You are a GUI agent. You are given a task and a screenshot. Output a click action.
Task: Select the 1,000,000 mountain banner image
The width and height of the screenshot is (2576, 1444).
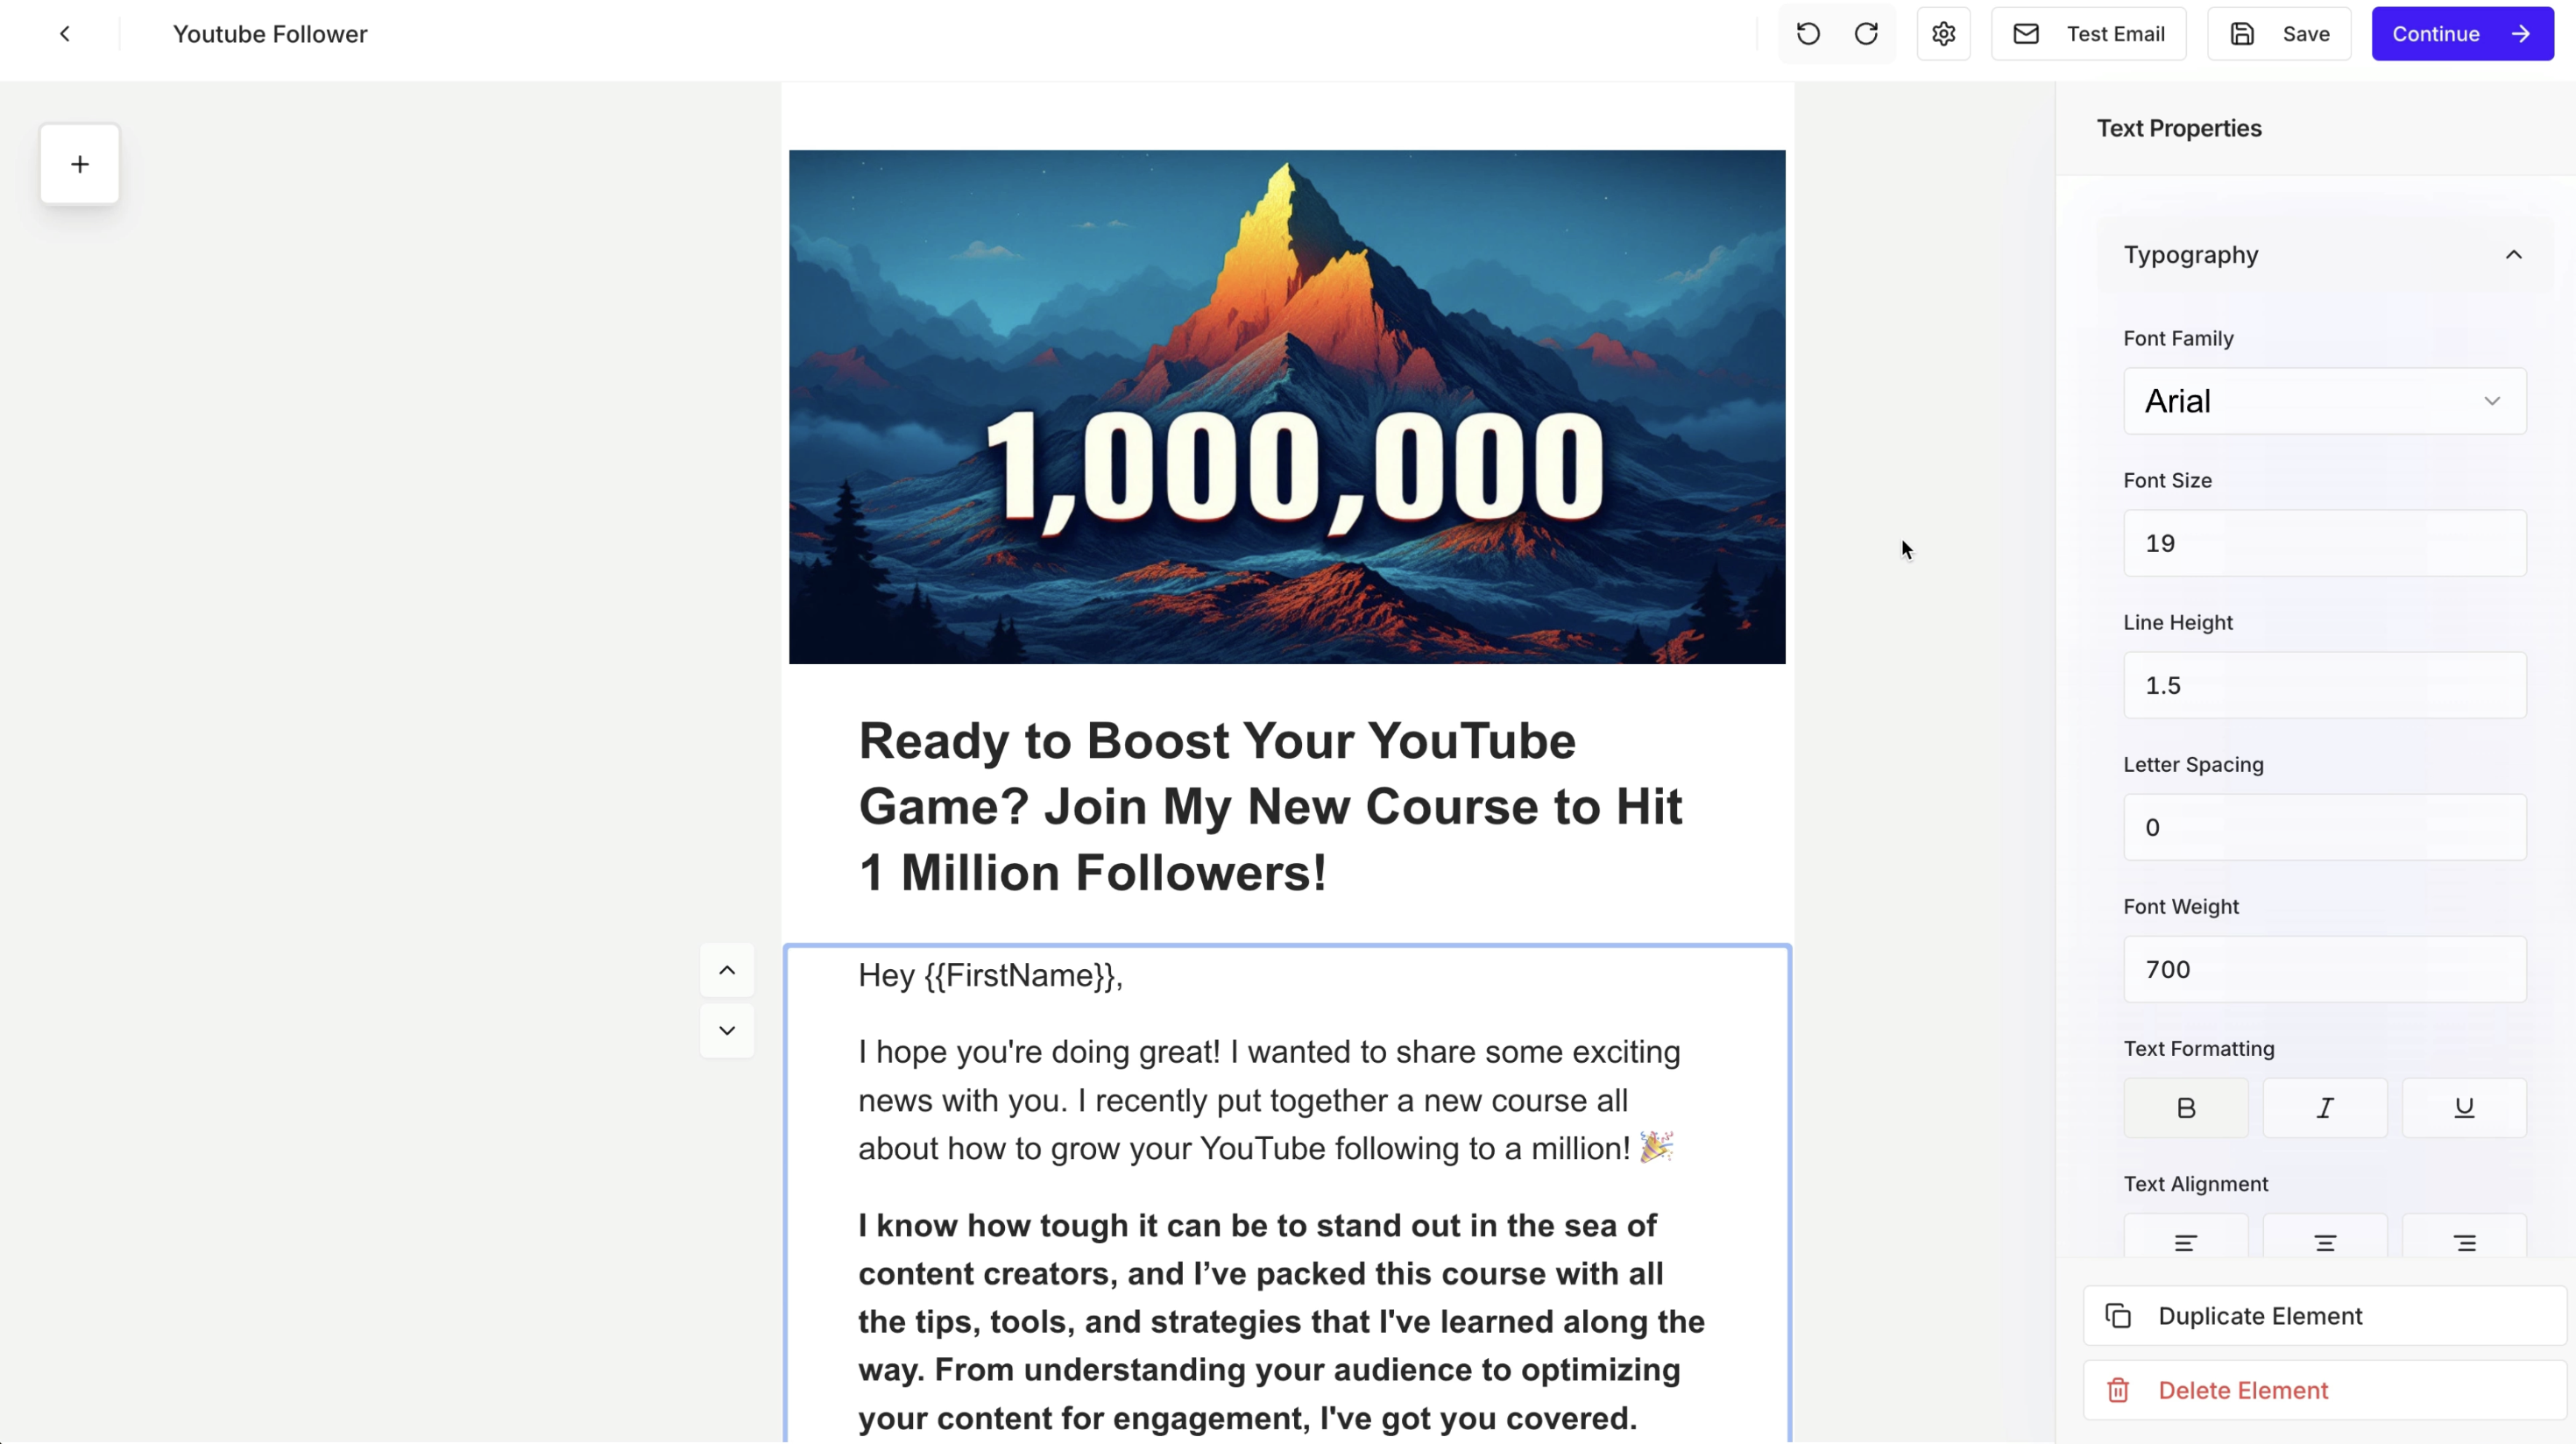coord(1287,407)
